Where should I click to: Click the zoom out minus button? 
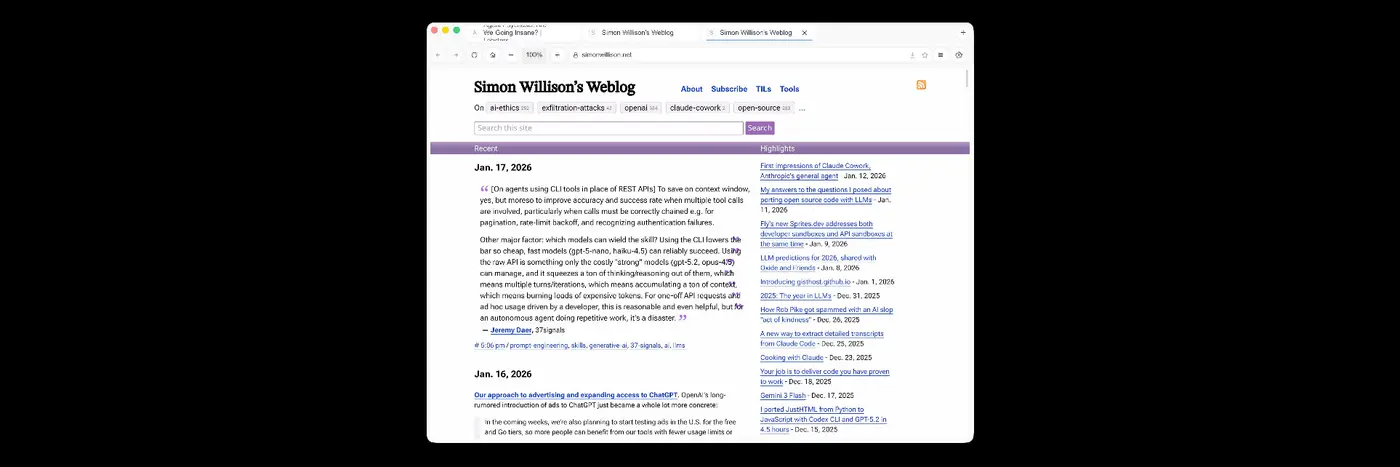(511, 55)
